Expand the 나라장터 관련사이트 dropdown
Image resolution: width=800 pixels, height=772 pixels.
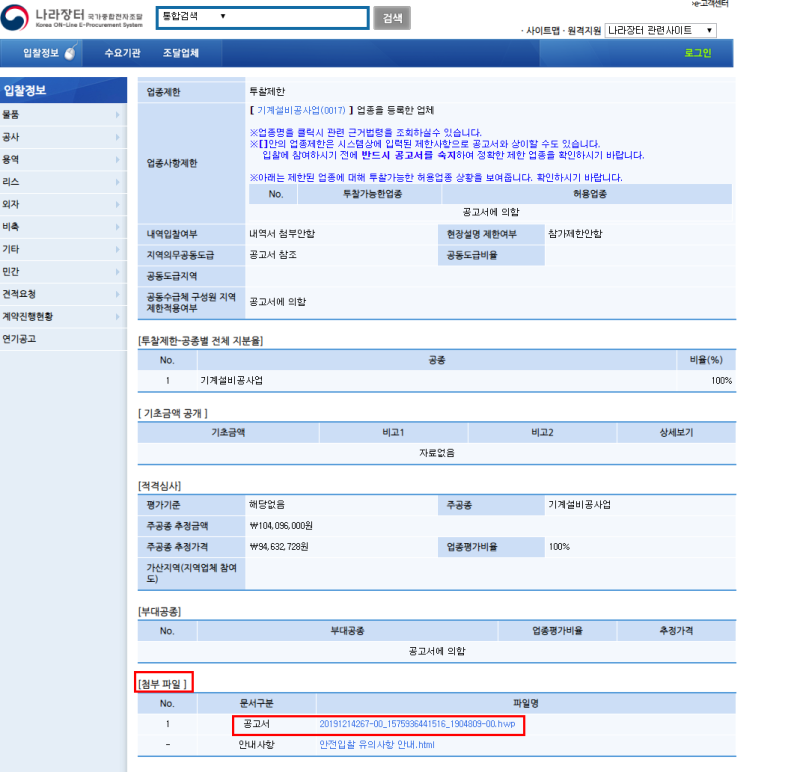click(661, 31)
